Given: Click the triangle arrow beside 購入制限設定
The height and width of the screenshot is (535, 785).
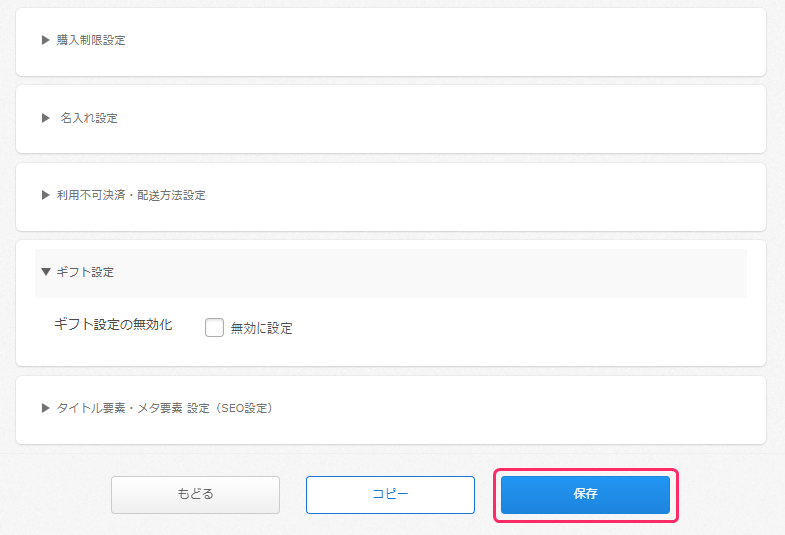Looking at the screenshot, I should tap(45, 40).
